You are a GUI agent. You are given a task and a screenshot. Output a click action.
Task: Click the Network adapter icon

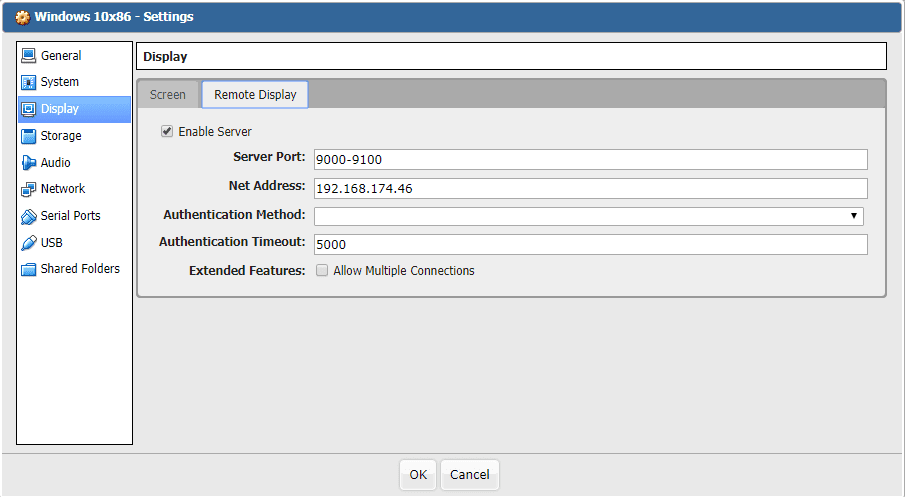[x=28, y=189]
